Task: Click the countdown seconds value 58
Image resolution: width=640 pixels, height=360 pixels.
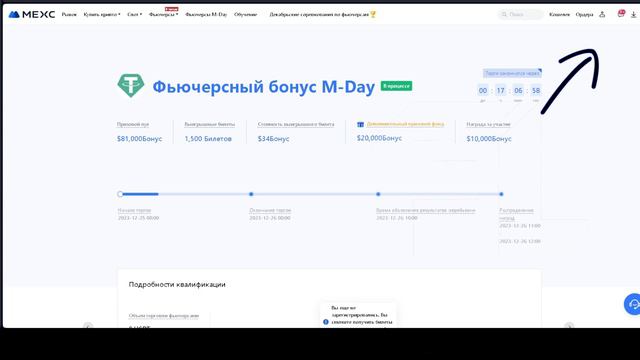Action: (536, 90)
